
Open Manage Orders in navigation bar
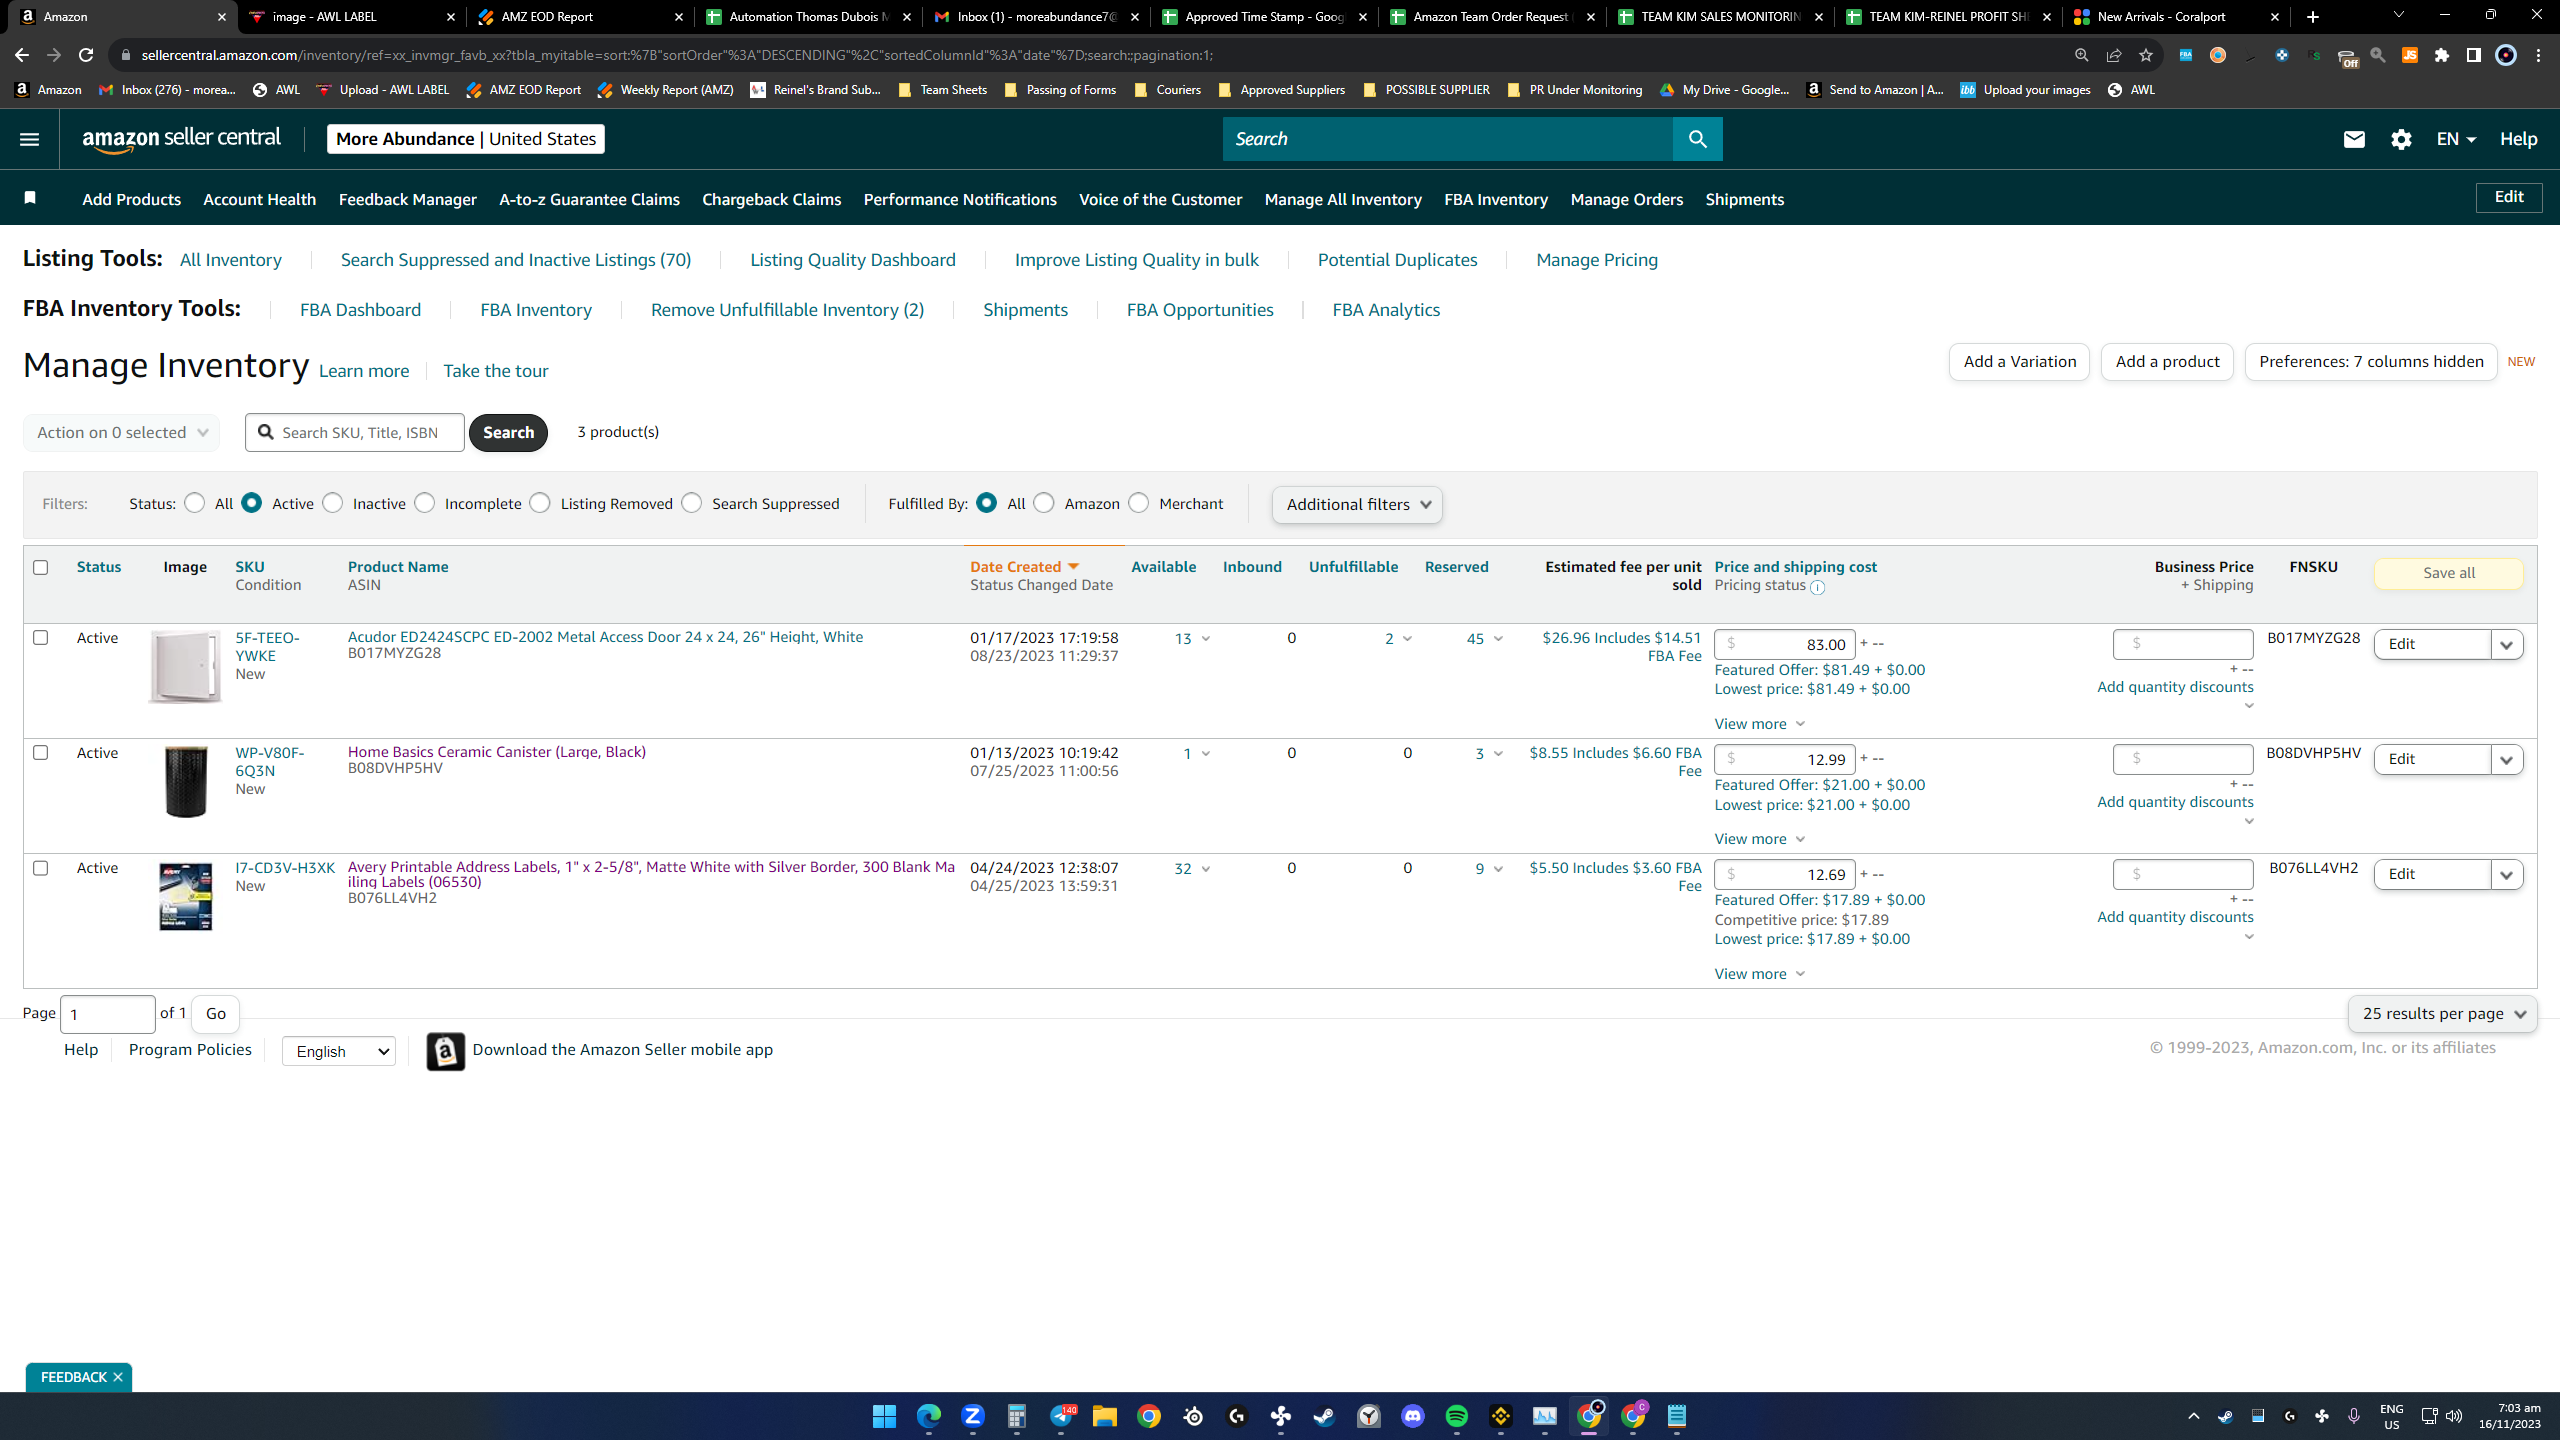pos(1627,199)
